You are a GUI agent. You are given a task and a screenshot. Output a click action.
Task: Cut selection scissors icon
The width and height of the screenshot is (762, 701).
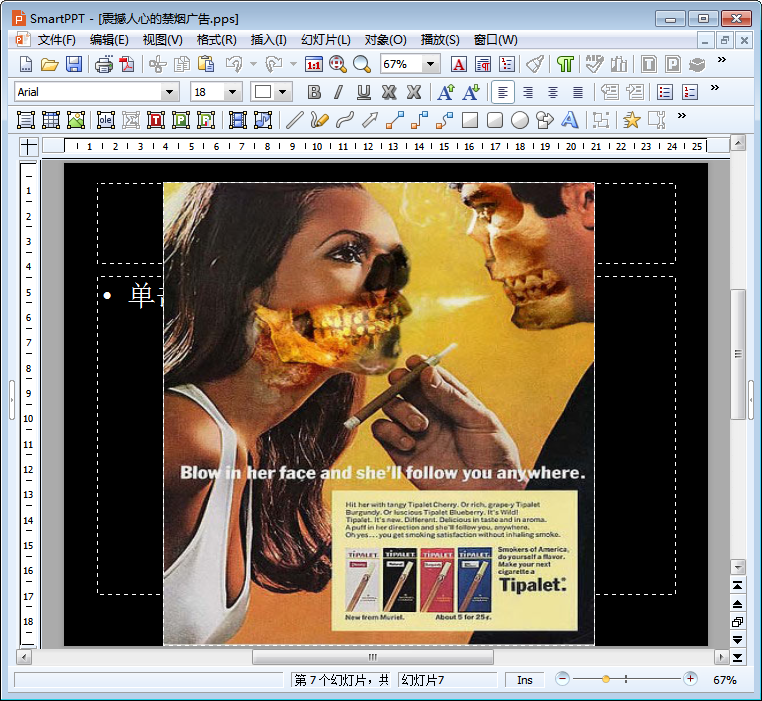click(157, 64)
